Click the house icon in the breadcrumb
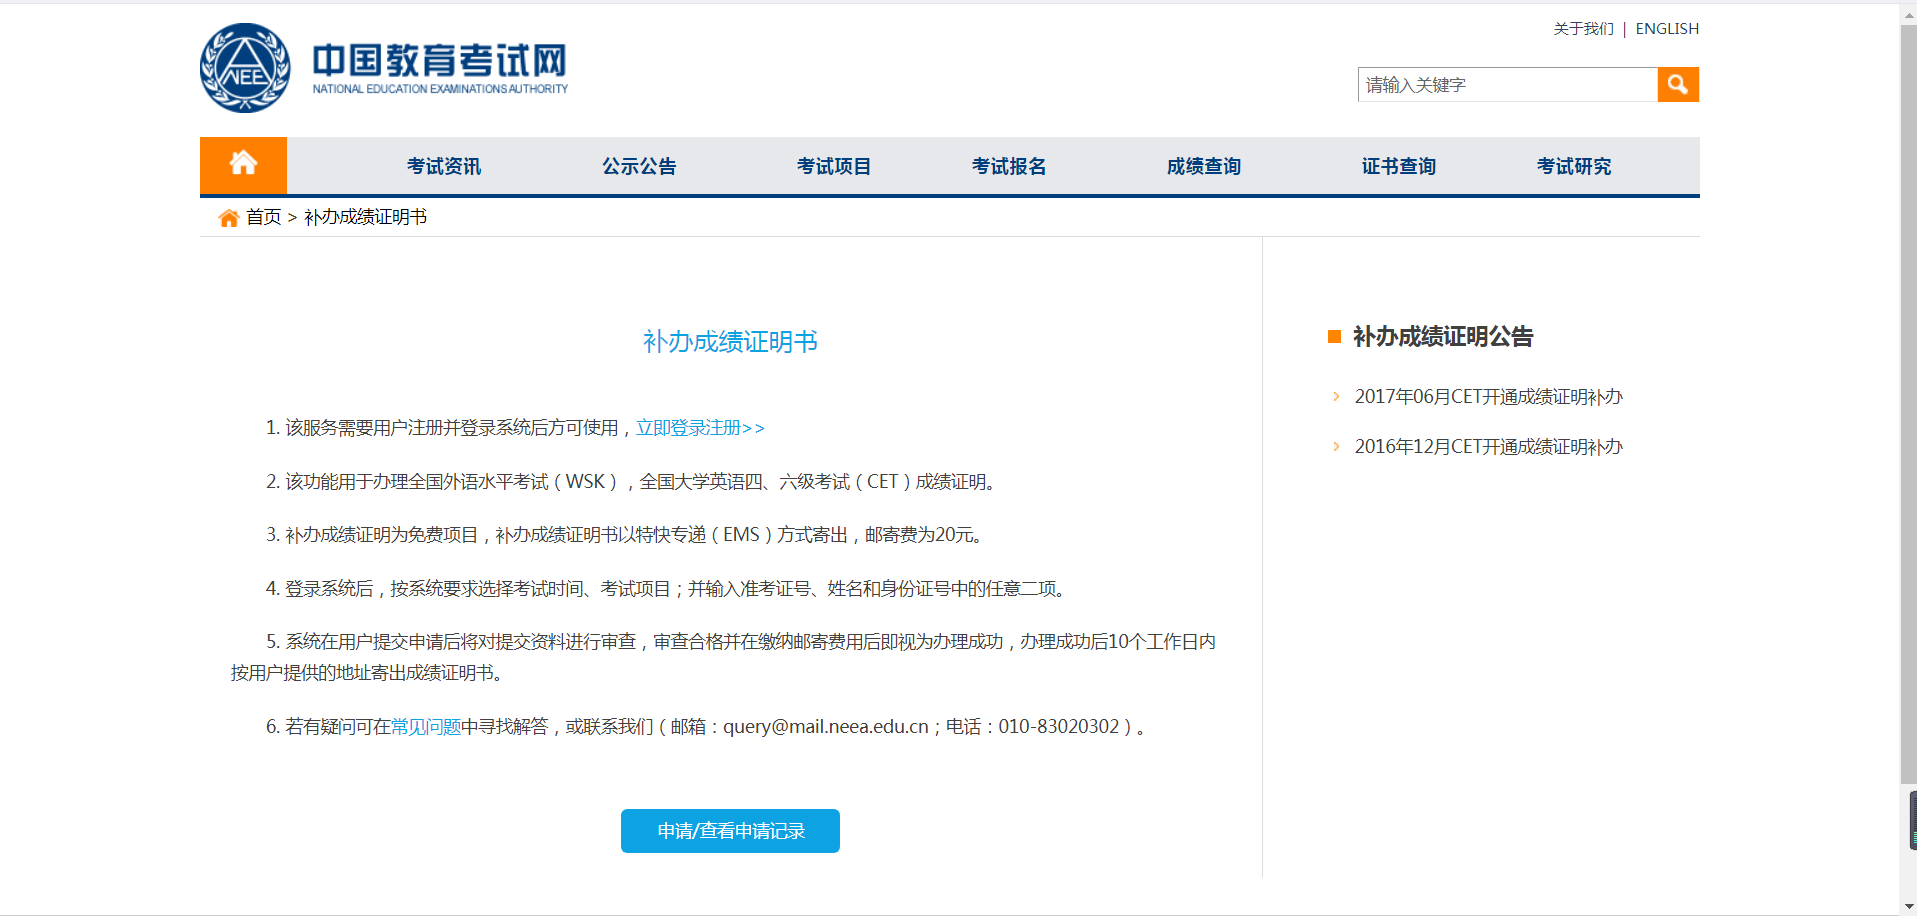Viewport: 1917px width, 916px height. [x=227, y=216]
